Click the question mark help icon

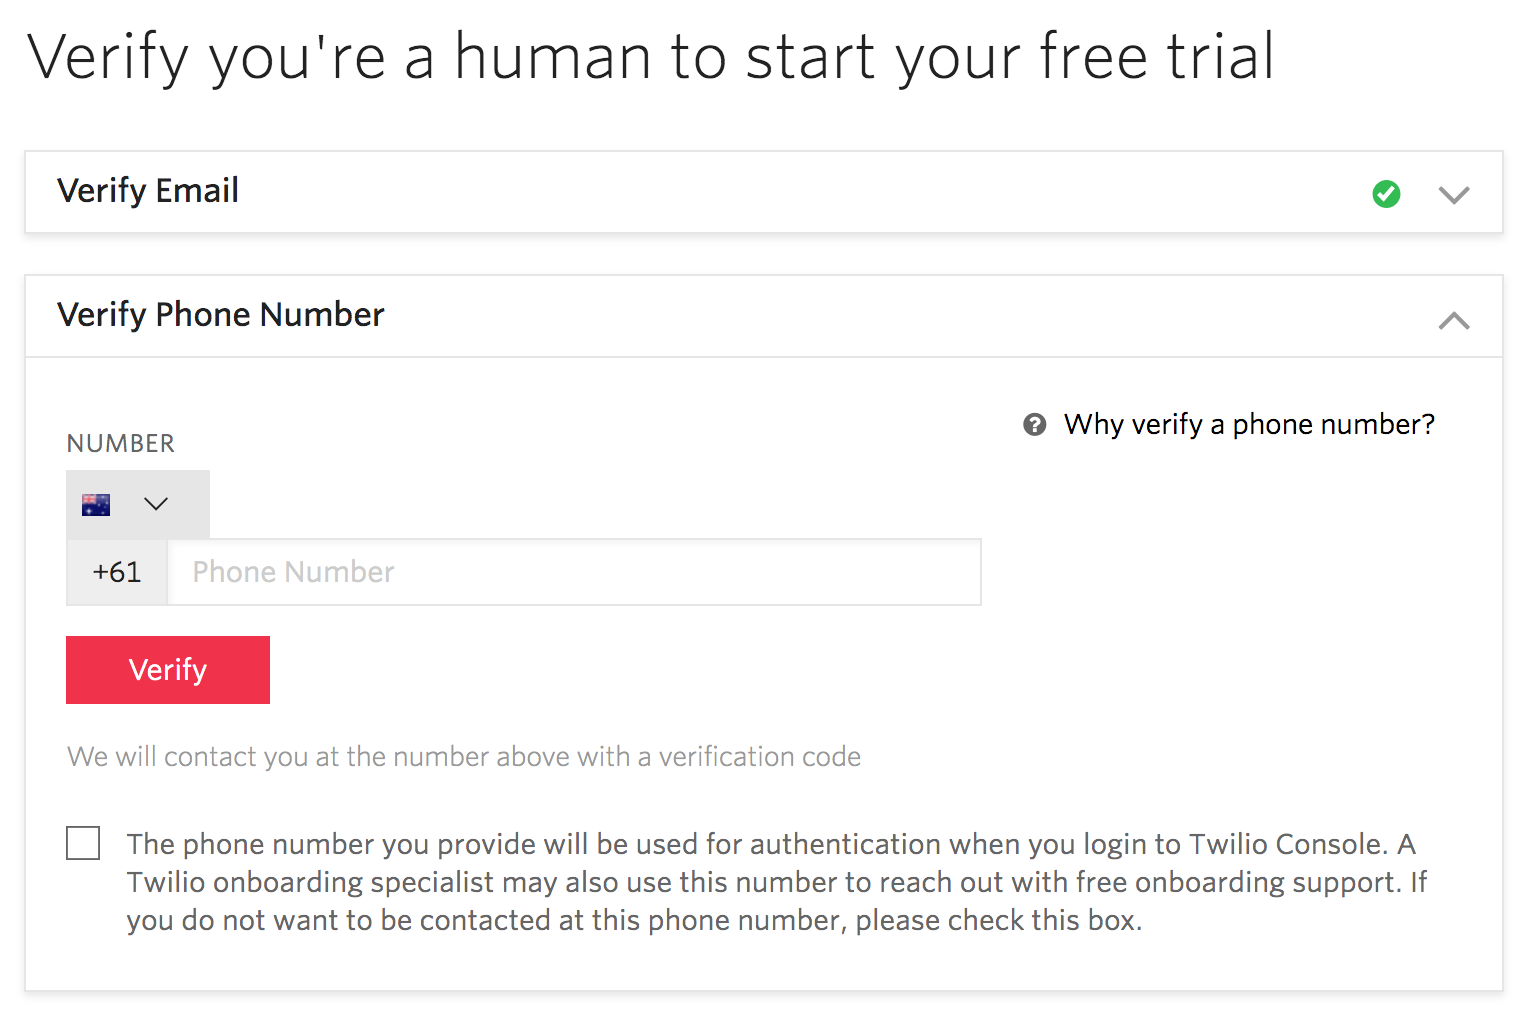[x=1034, y=425]
